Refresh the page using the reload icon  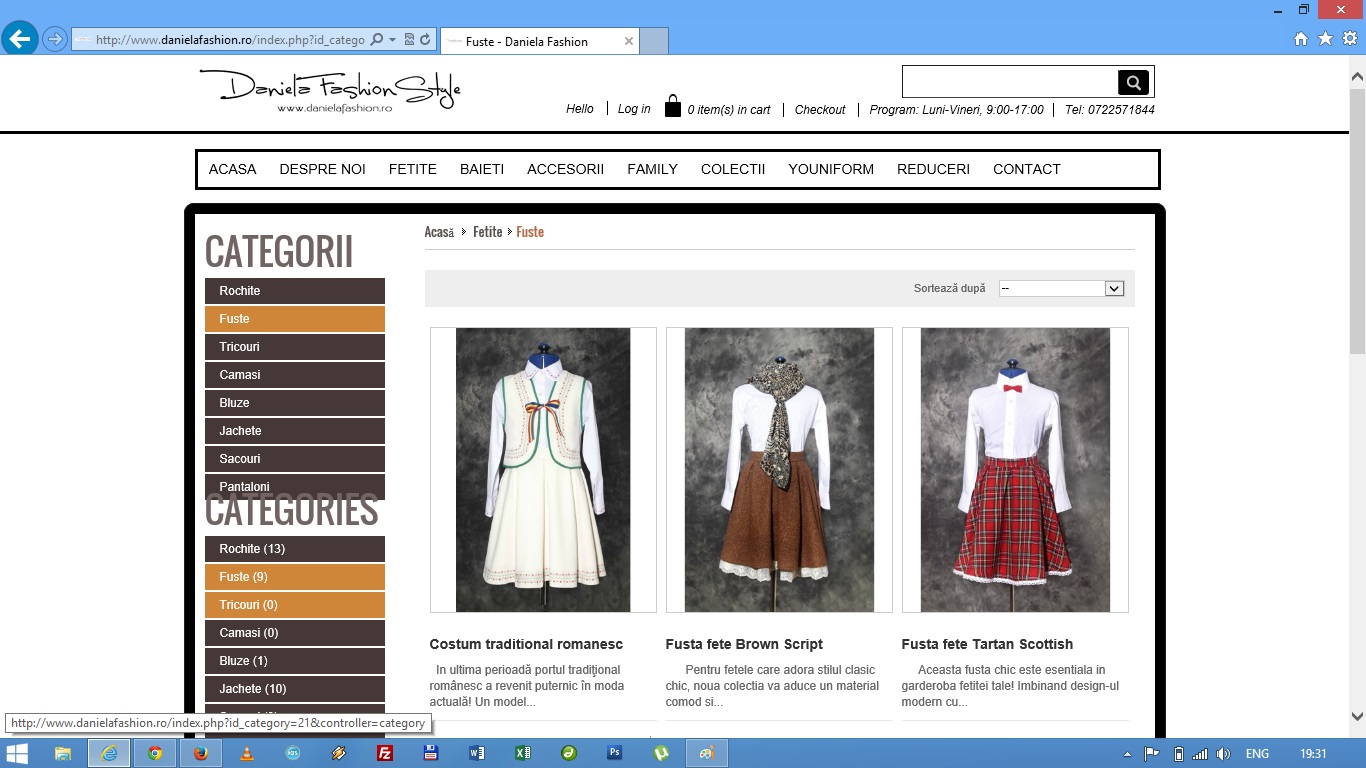[x=425, y=40]
